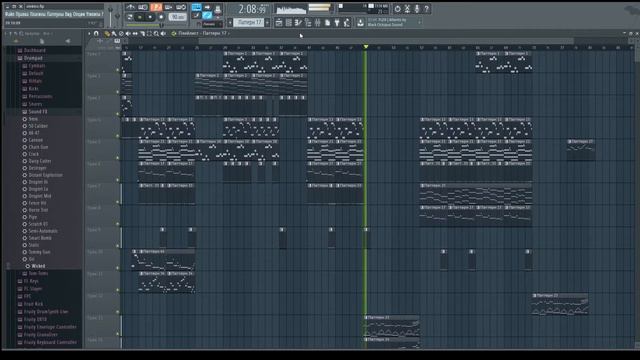Click the 2:08 time display

pyautogui.click(x=252, y=9)
